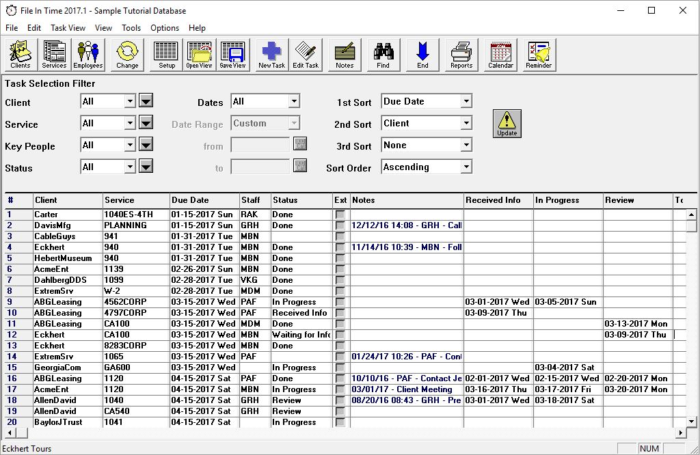Open the Reminder toolbar icon
The height and width of the screenshot is (455, 700).
[539, 54]
